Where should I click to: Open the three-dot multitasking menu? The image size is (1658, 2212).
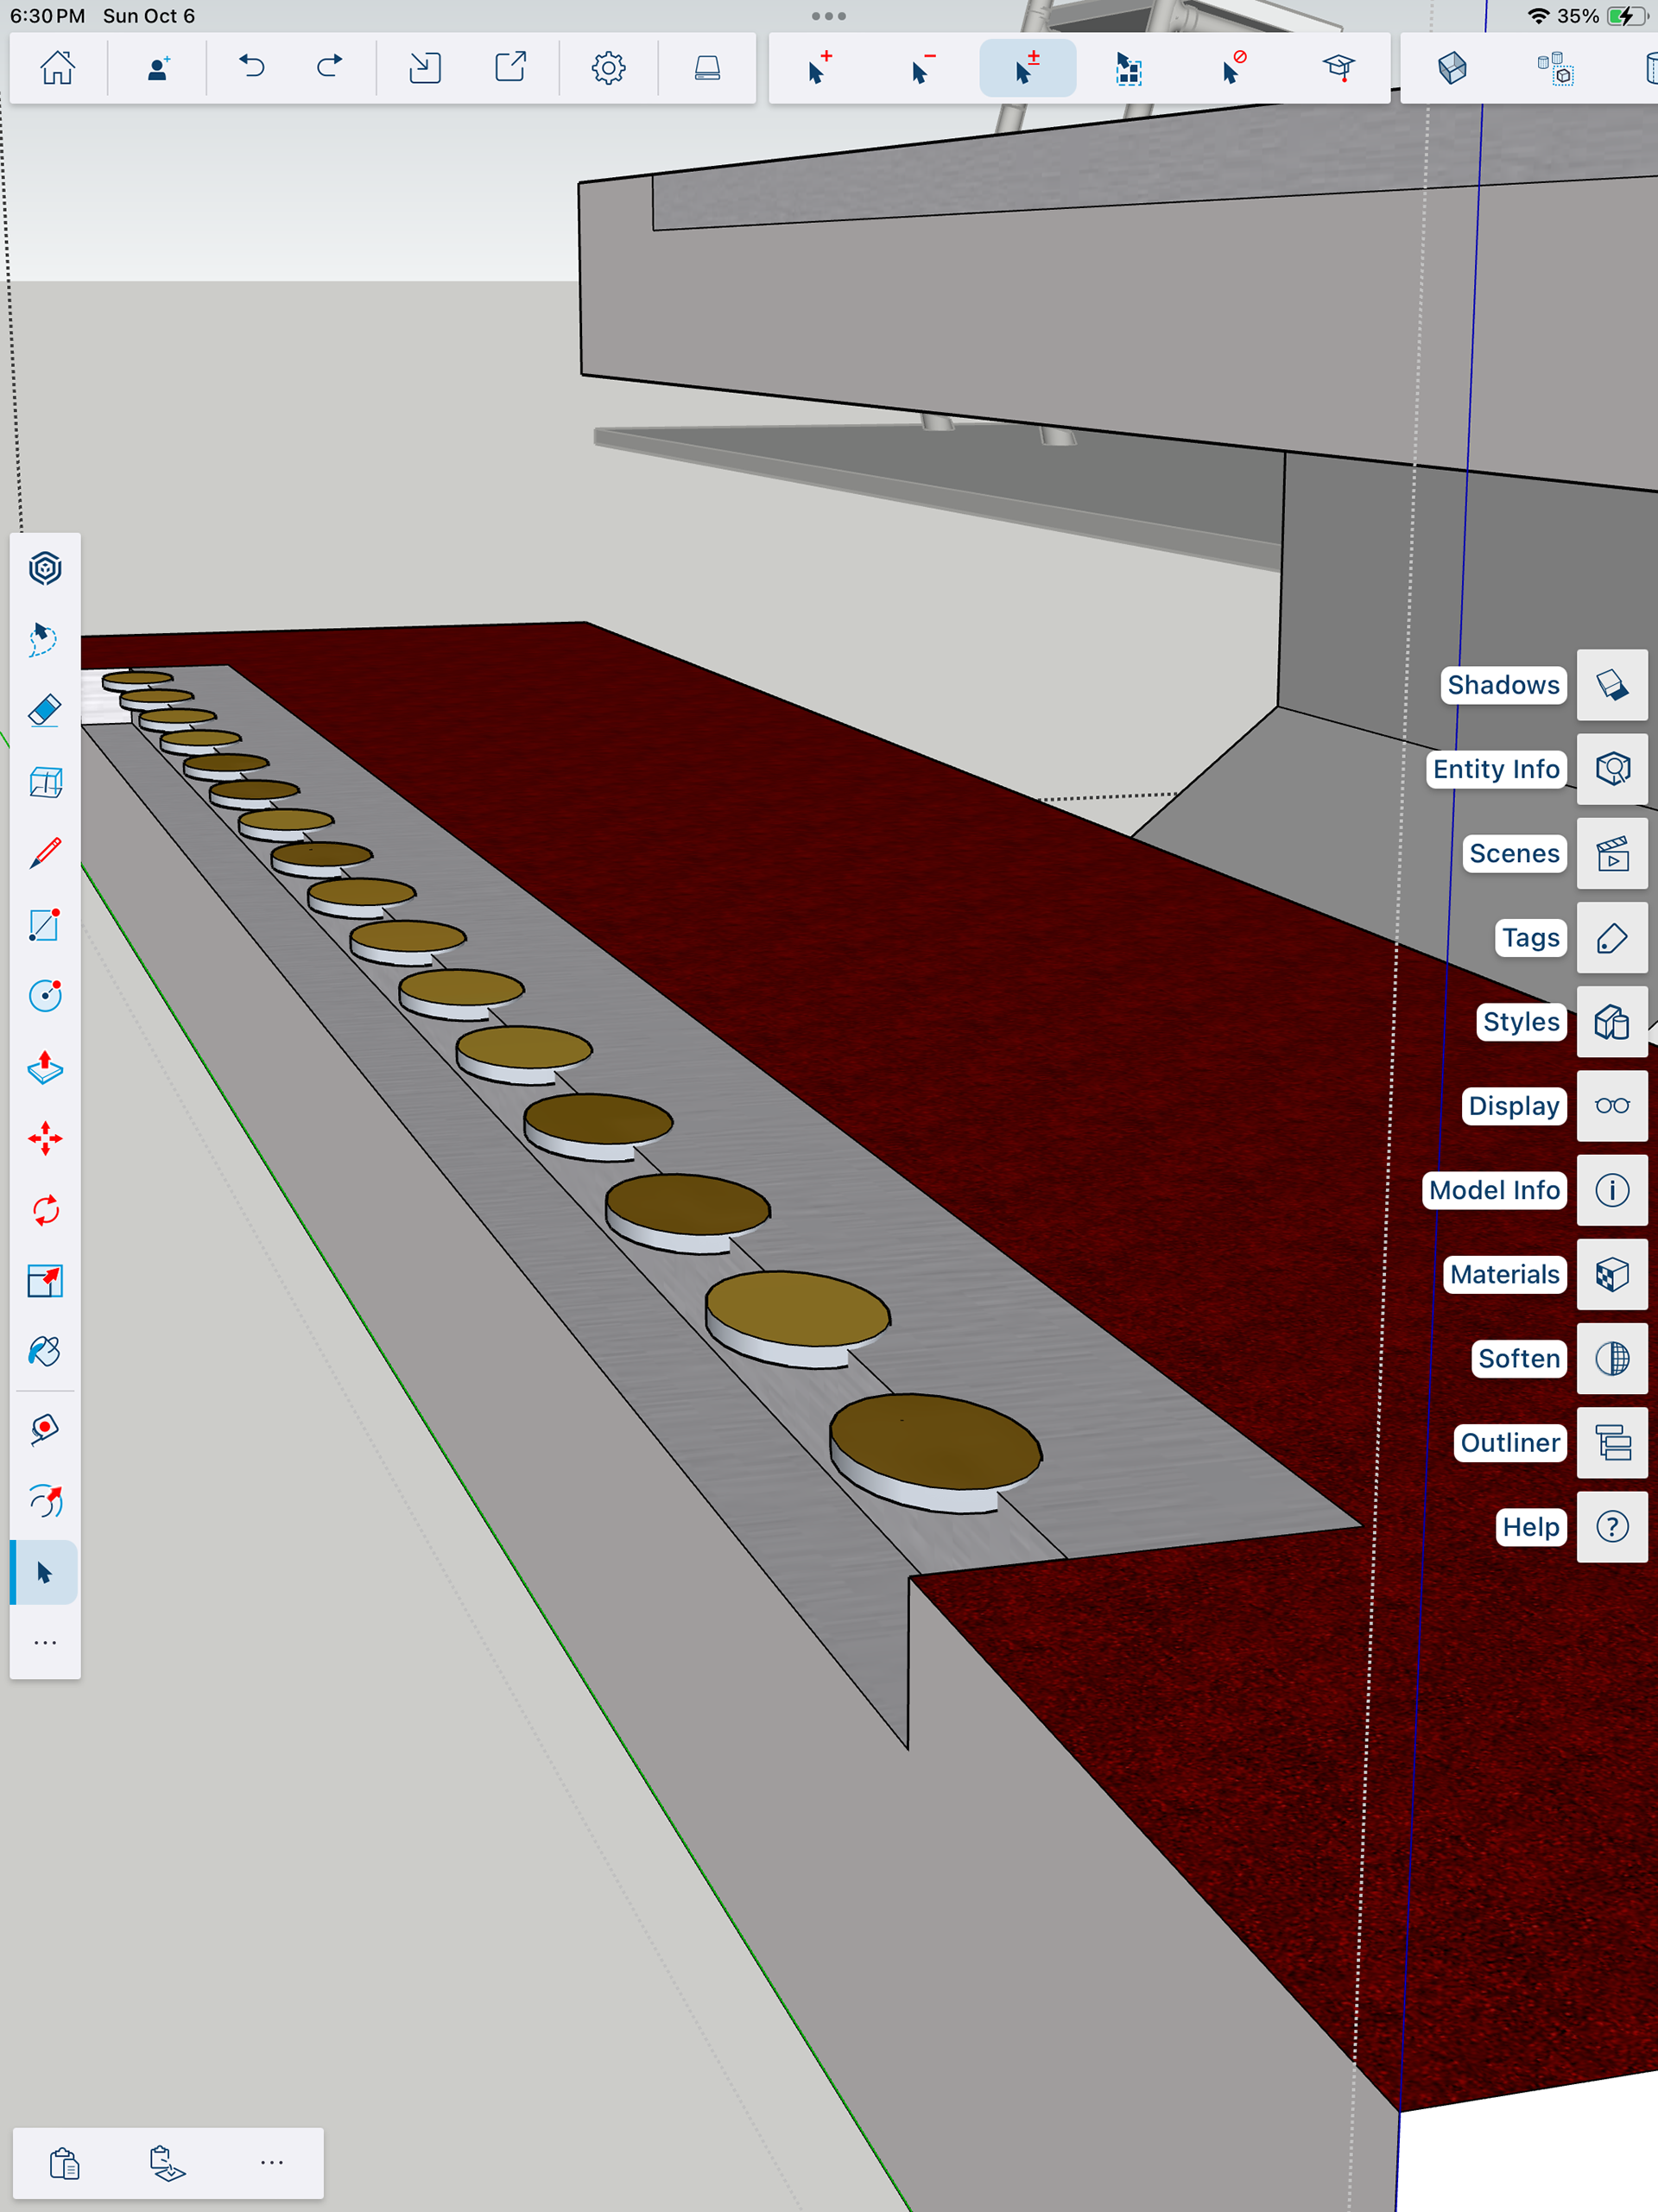[x=828, y=16]
